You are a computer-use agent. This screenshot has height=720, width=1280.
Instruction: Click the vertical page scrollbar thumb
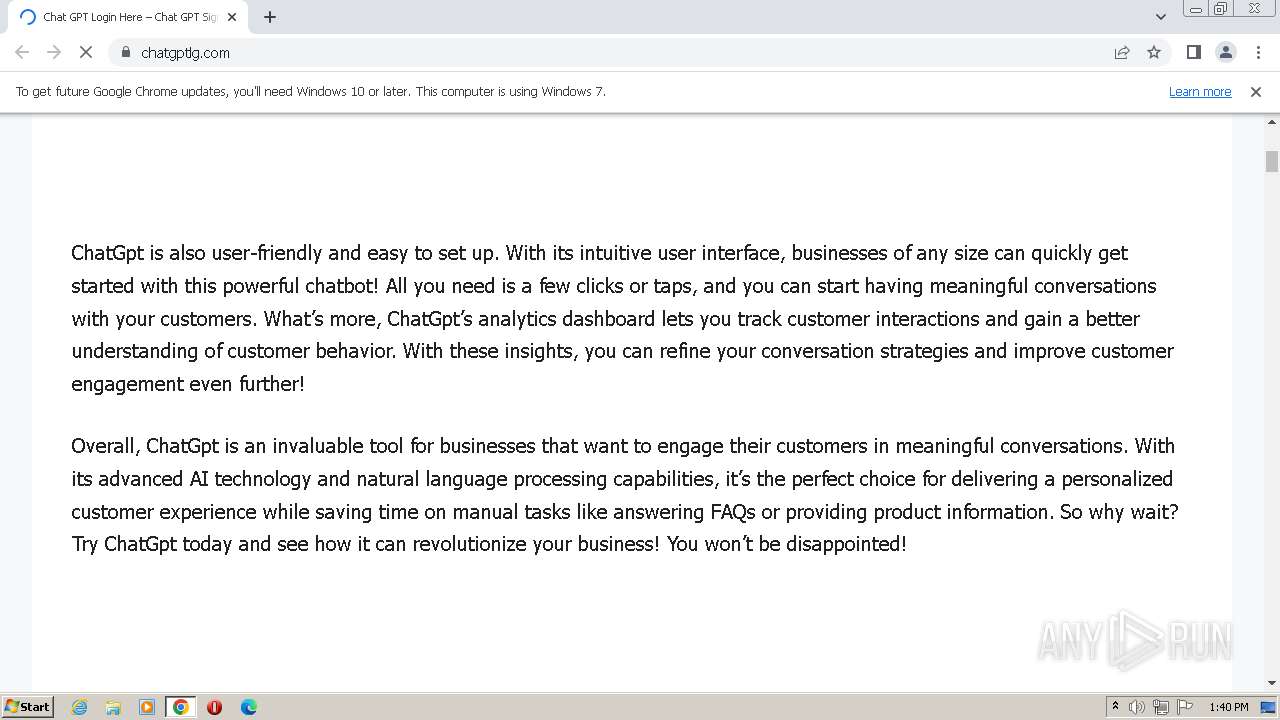point(1271,160)
